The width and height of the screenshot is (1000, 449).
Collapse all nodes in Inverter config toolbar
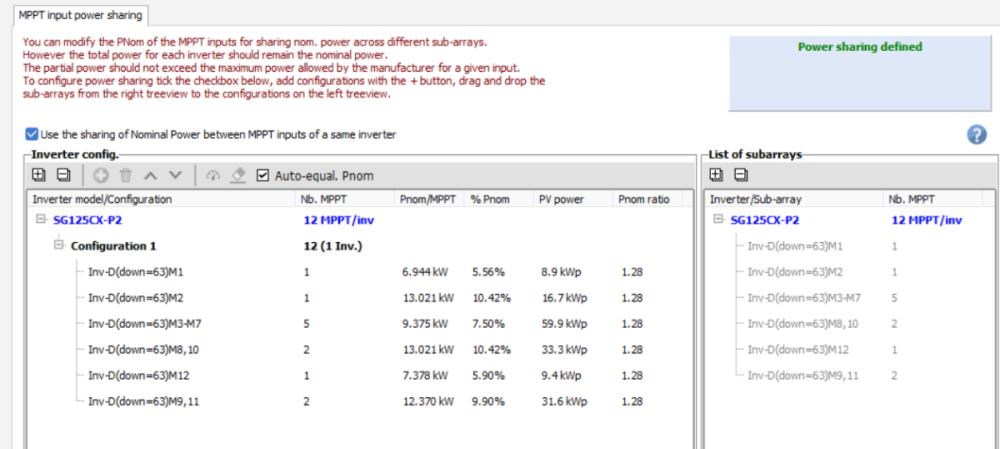click(x=63, y=175)
